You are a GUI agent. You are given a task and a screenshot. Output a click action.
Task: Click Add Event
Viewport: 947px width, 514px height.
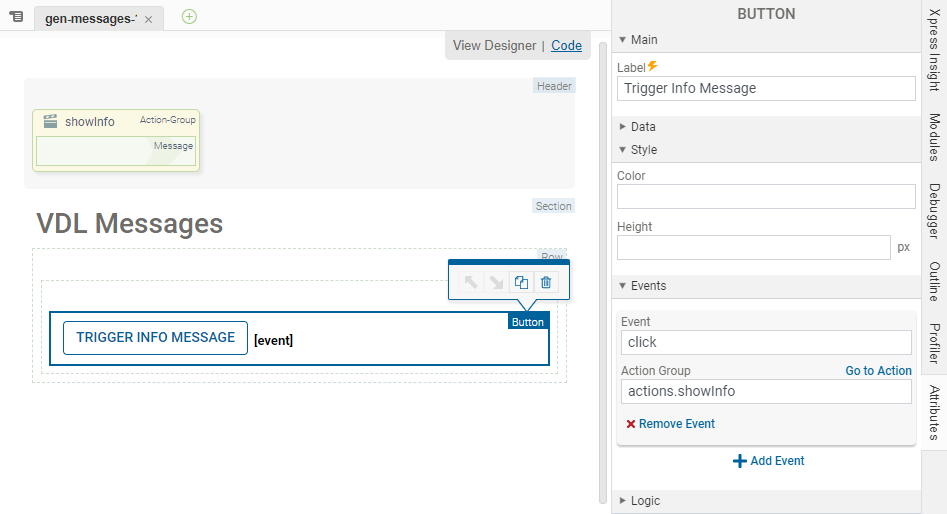(x=768, y=461)
